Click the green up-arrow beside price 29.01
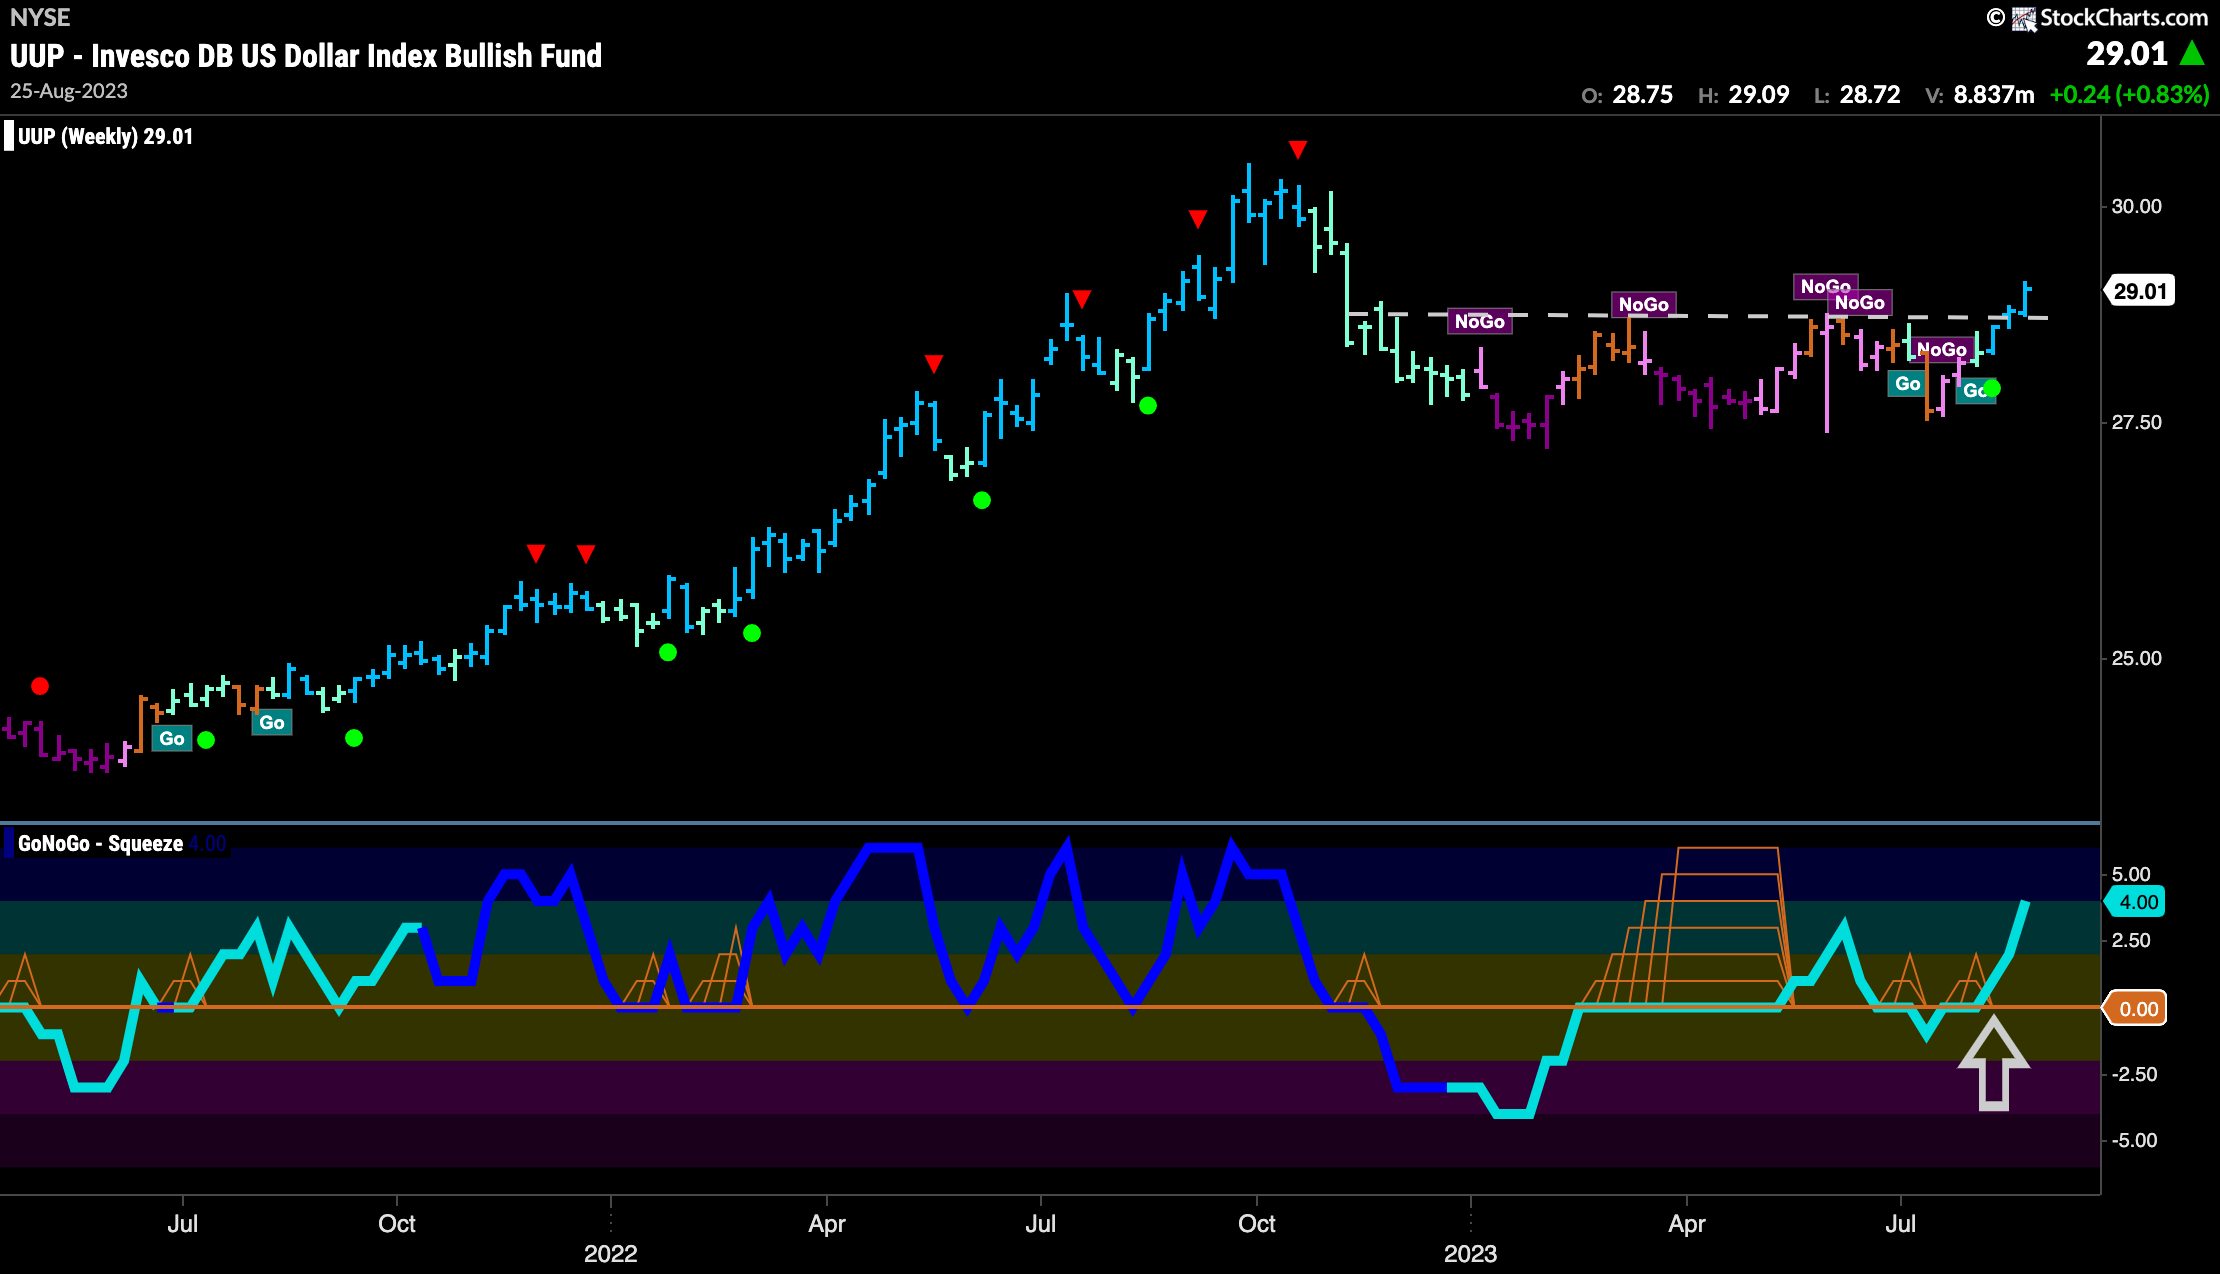The image size is (2220, 1274). point(2193,53)
